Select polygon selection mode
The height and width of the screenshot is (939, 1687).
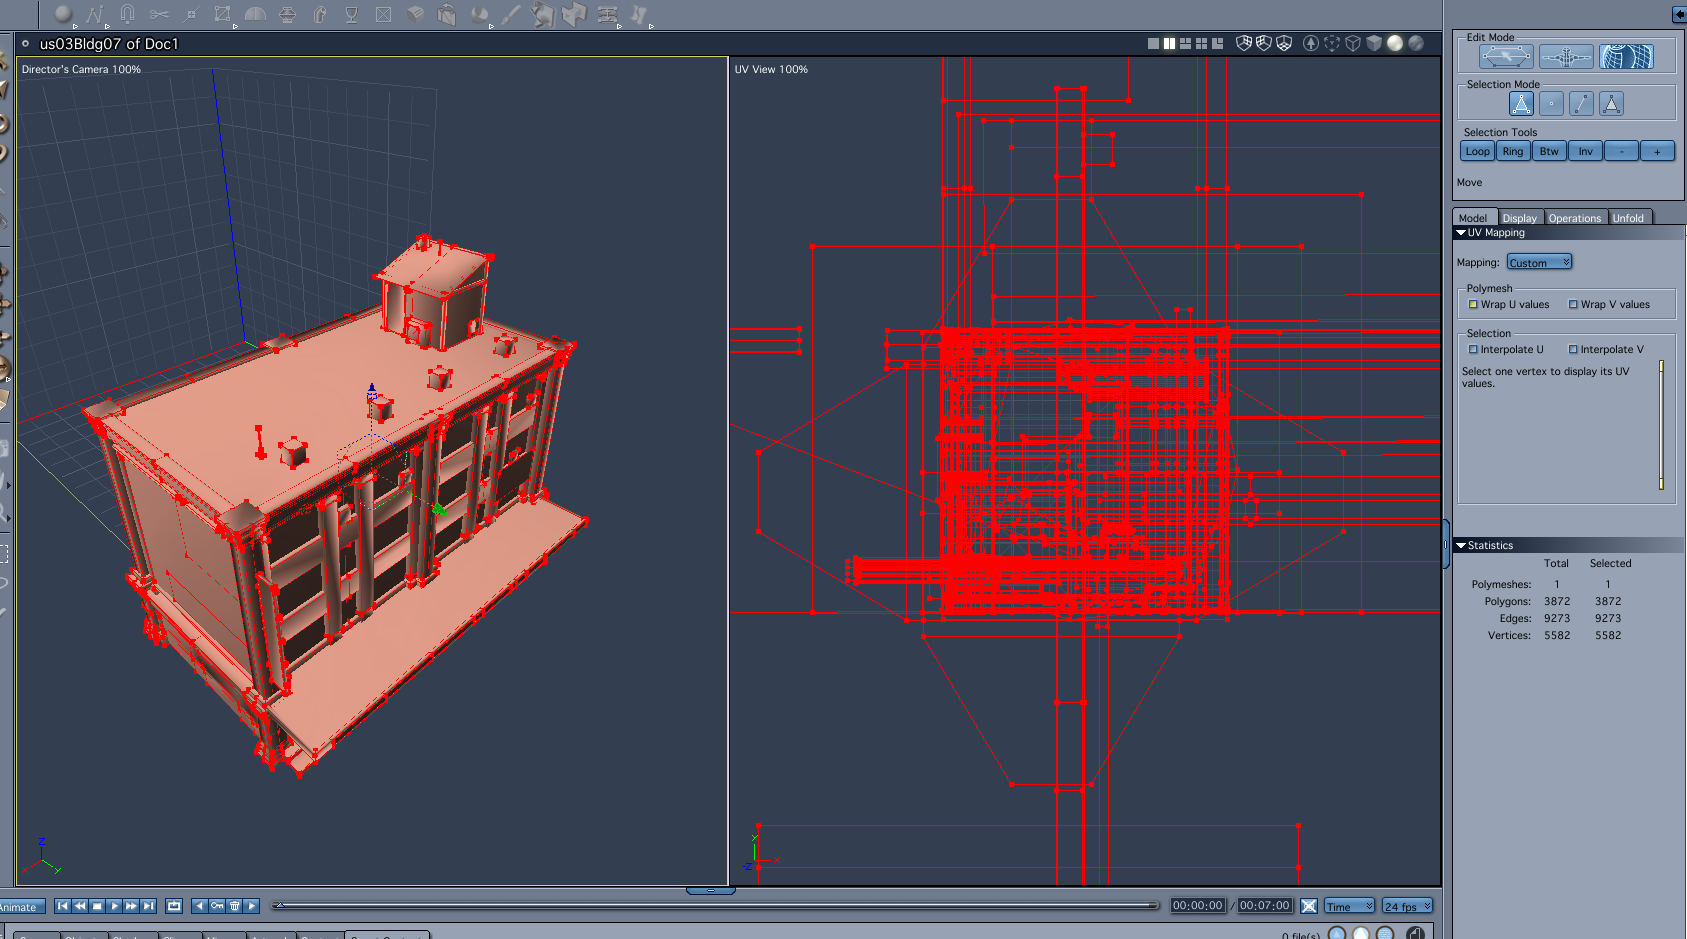coord(1611,104)
